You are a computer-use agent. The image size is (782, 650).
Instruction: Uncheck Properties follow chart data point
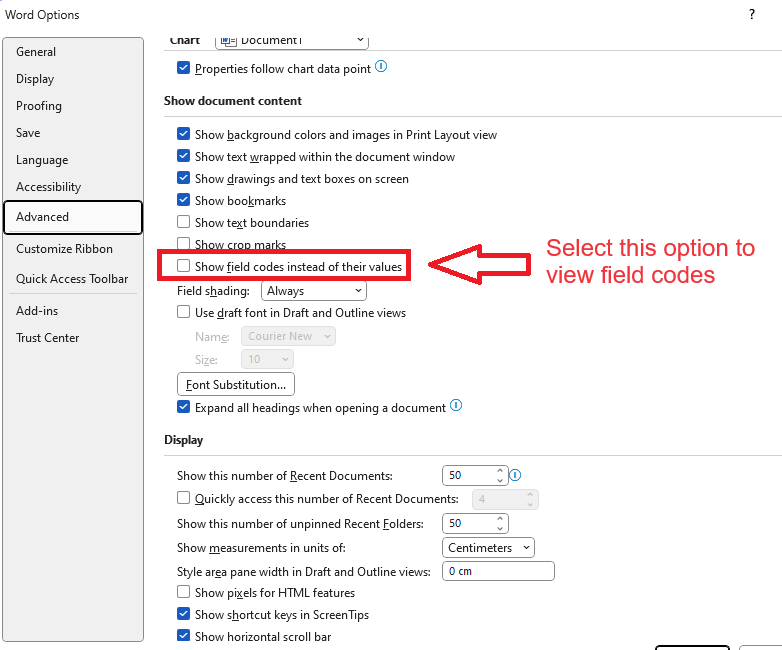tap(184, 68)
